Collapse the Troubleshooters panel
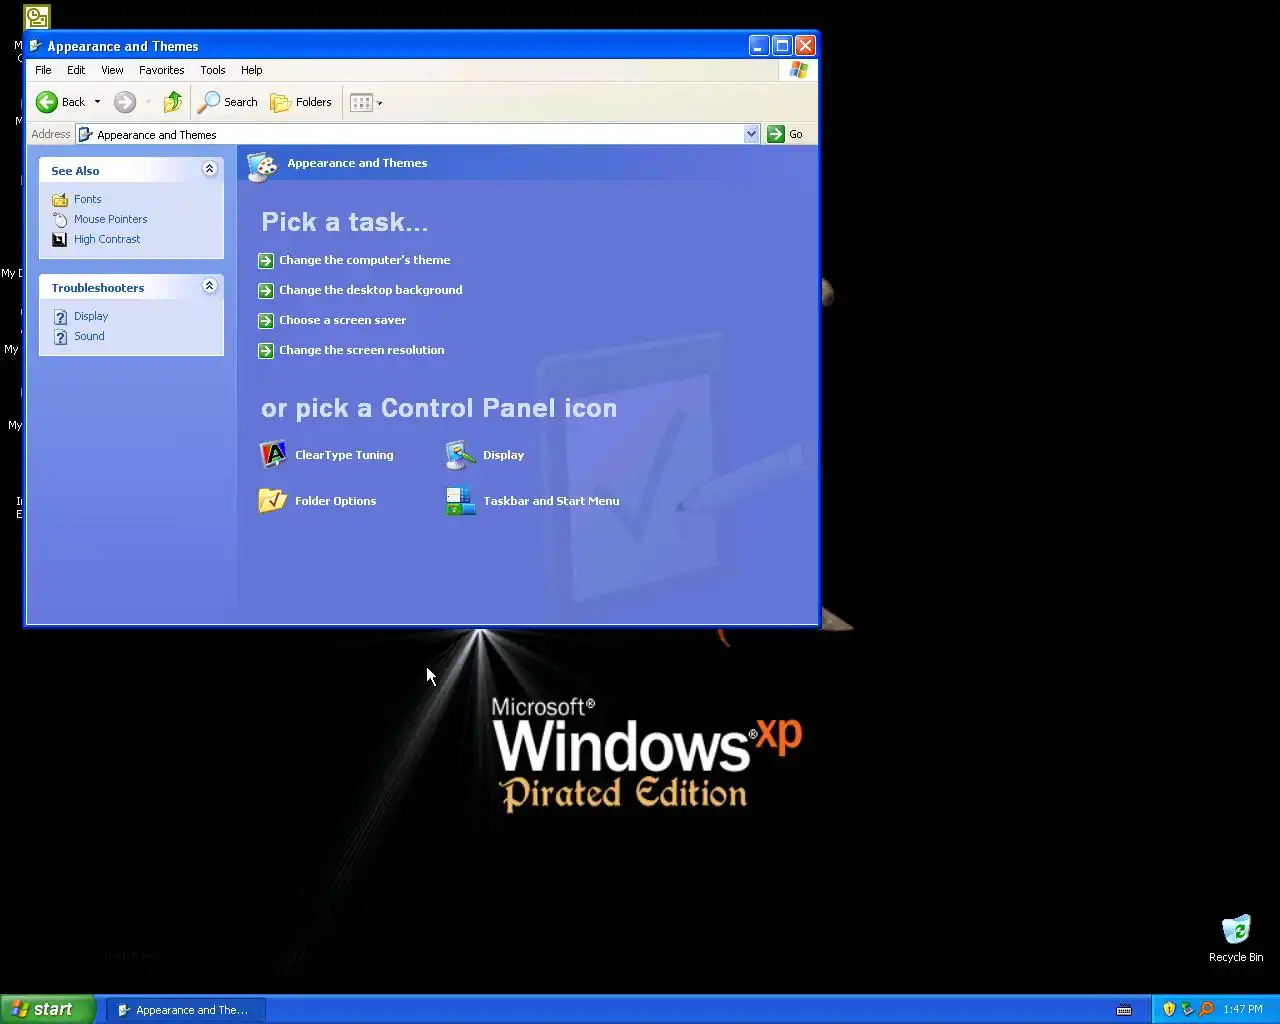This screenshot has width=1280, height=1024. point(209,286)
